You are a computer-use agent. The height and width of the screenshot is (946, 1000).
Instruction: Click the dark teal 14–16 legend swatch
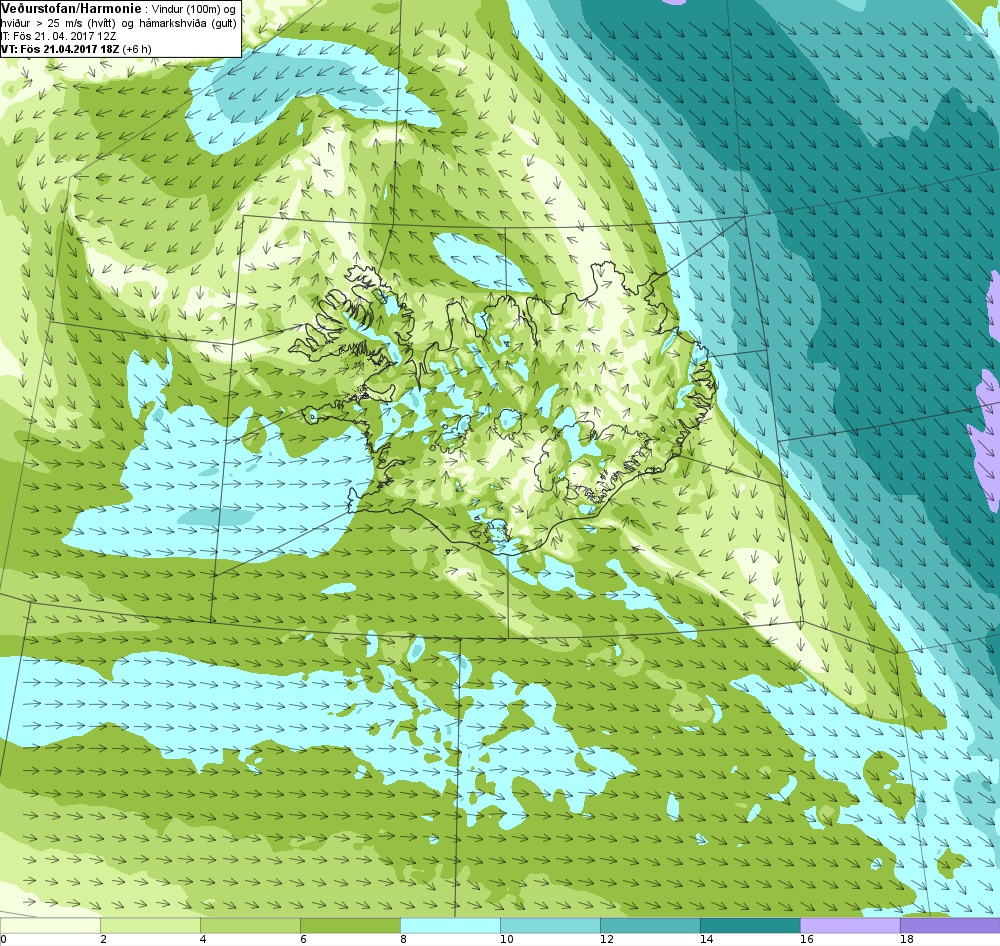pyautogui.click(x=751, y=925)
